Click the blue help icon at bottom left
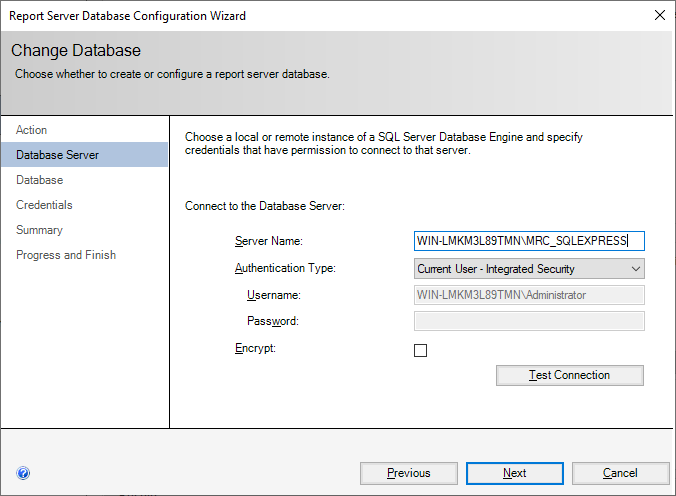Screen dimensions: 676x496 point(23,473)
